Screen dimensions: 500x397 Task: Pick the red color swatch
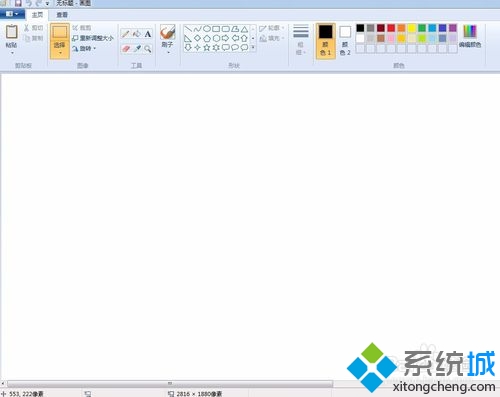tap(391, 28)
